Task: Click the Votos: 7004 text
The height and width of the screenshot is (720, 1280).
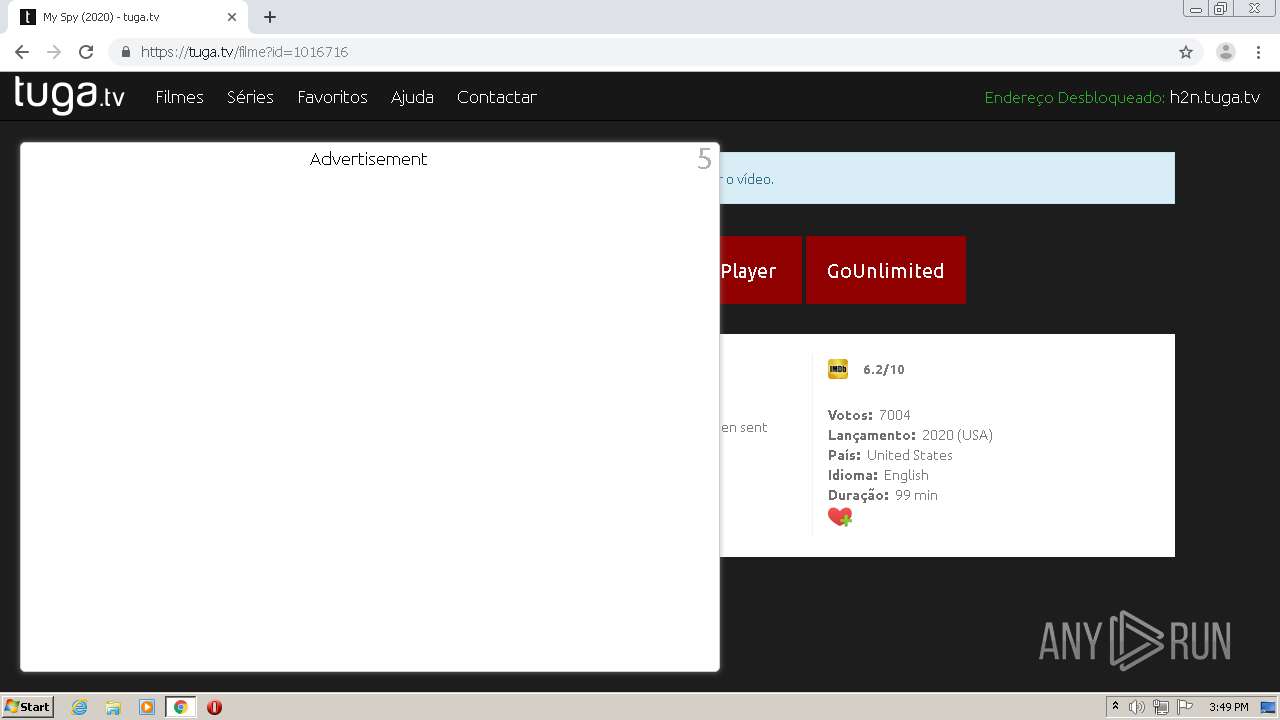Action: 869,415
